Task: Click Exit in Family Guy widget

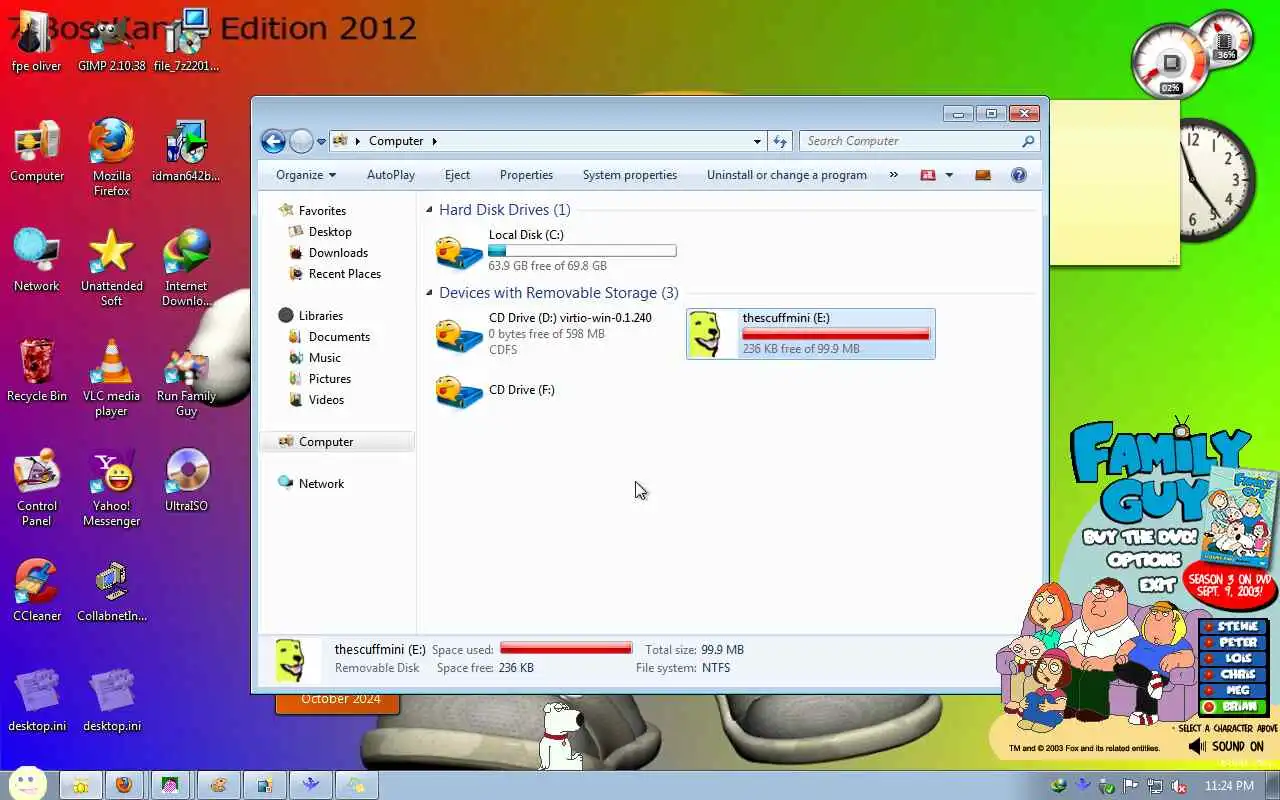Action: pos(1158,585)
